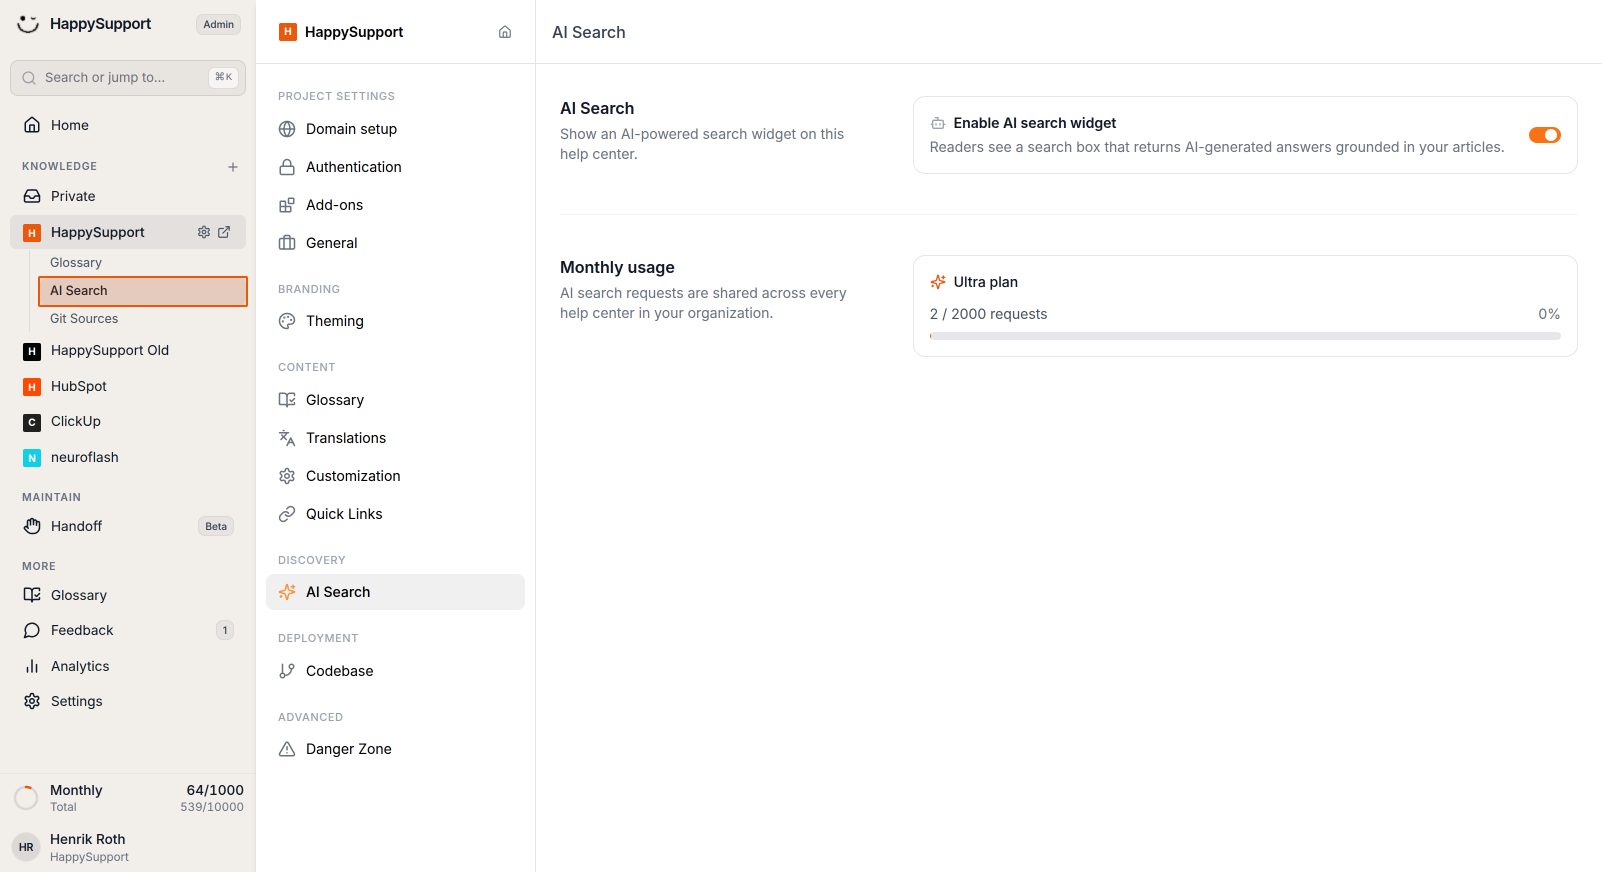Click the Feedback speech bubble icon
This screenshot has height=872, width=1602.
click(32, 630)
